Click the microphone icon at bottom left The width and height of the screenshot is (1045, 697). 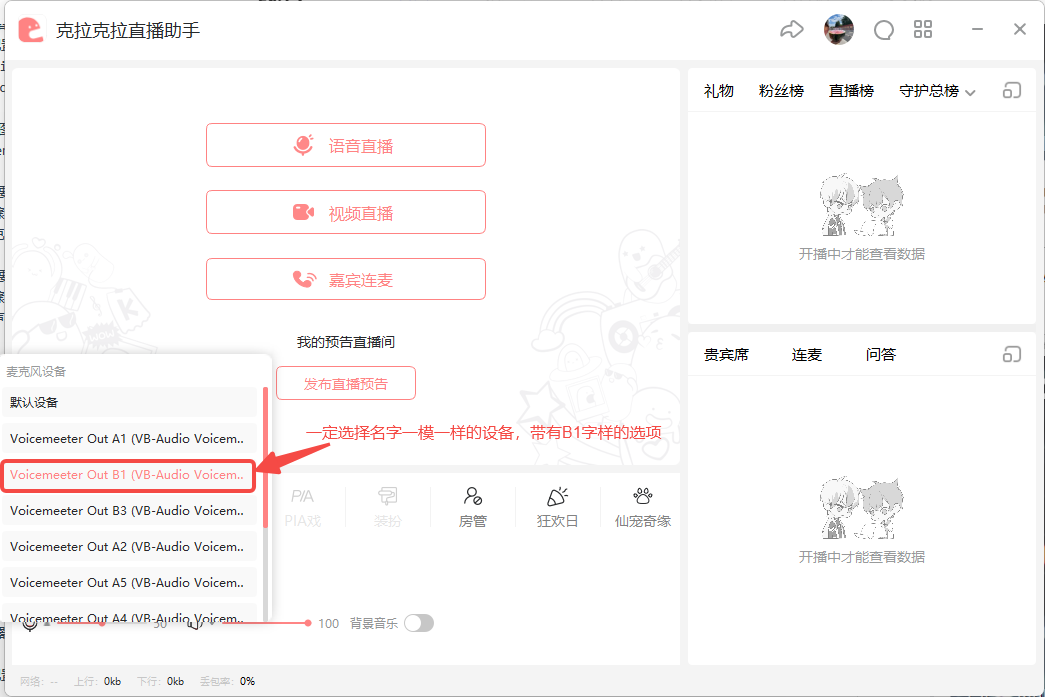click(x=29, y=624)
